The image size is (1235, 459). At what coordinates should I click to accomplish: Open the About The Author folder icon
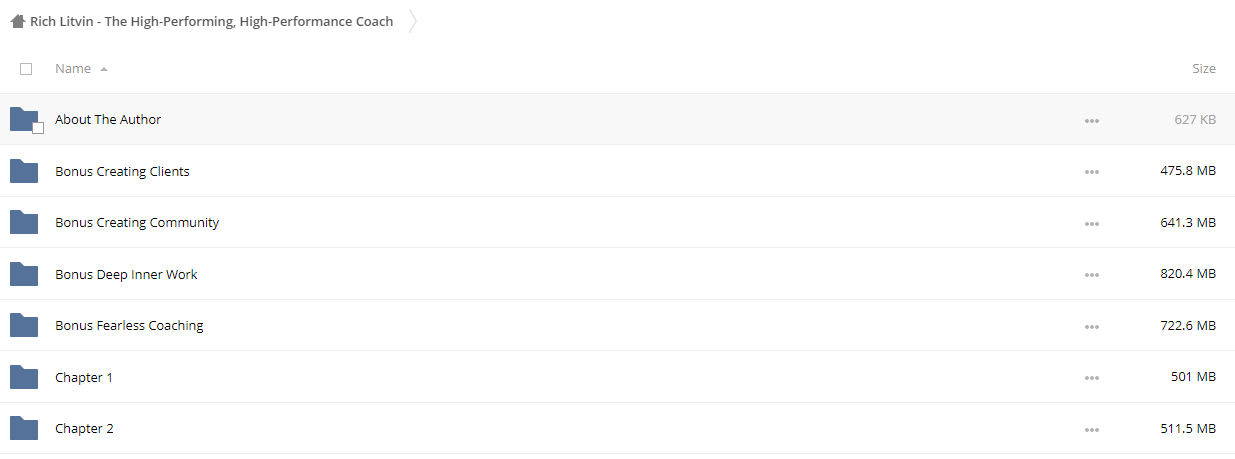pos(24,119)
